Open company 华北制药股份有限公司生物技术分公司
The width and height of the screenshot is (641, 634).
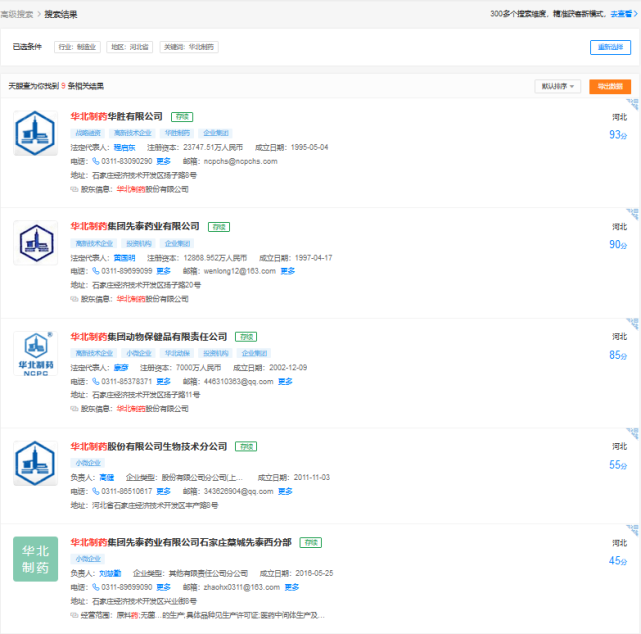[149, 446]
